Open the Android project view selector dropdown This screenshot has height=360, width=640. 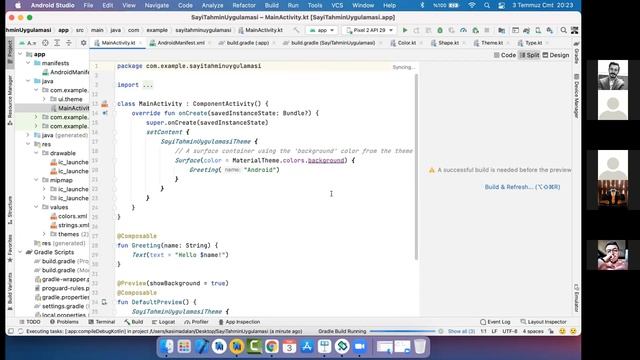[x=27, y=43]
